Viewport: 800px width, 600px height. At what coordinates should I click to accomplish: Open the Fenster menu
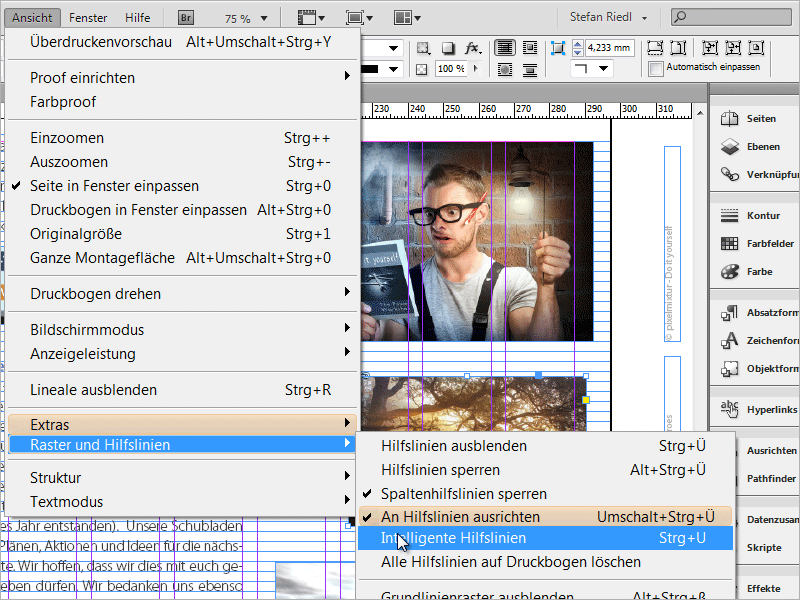tap(89, 18)
